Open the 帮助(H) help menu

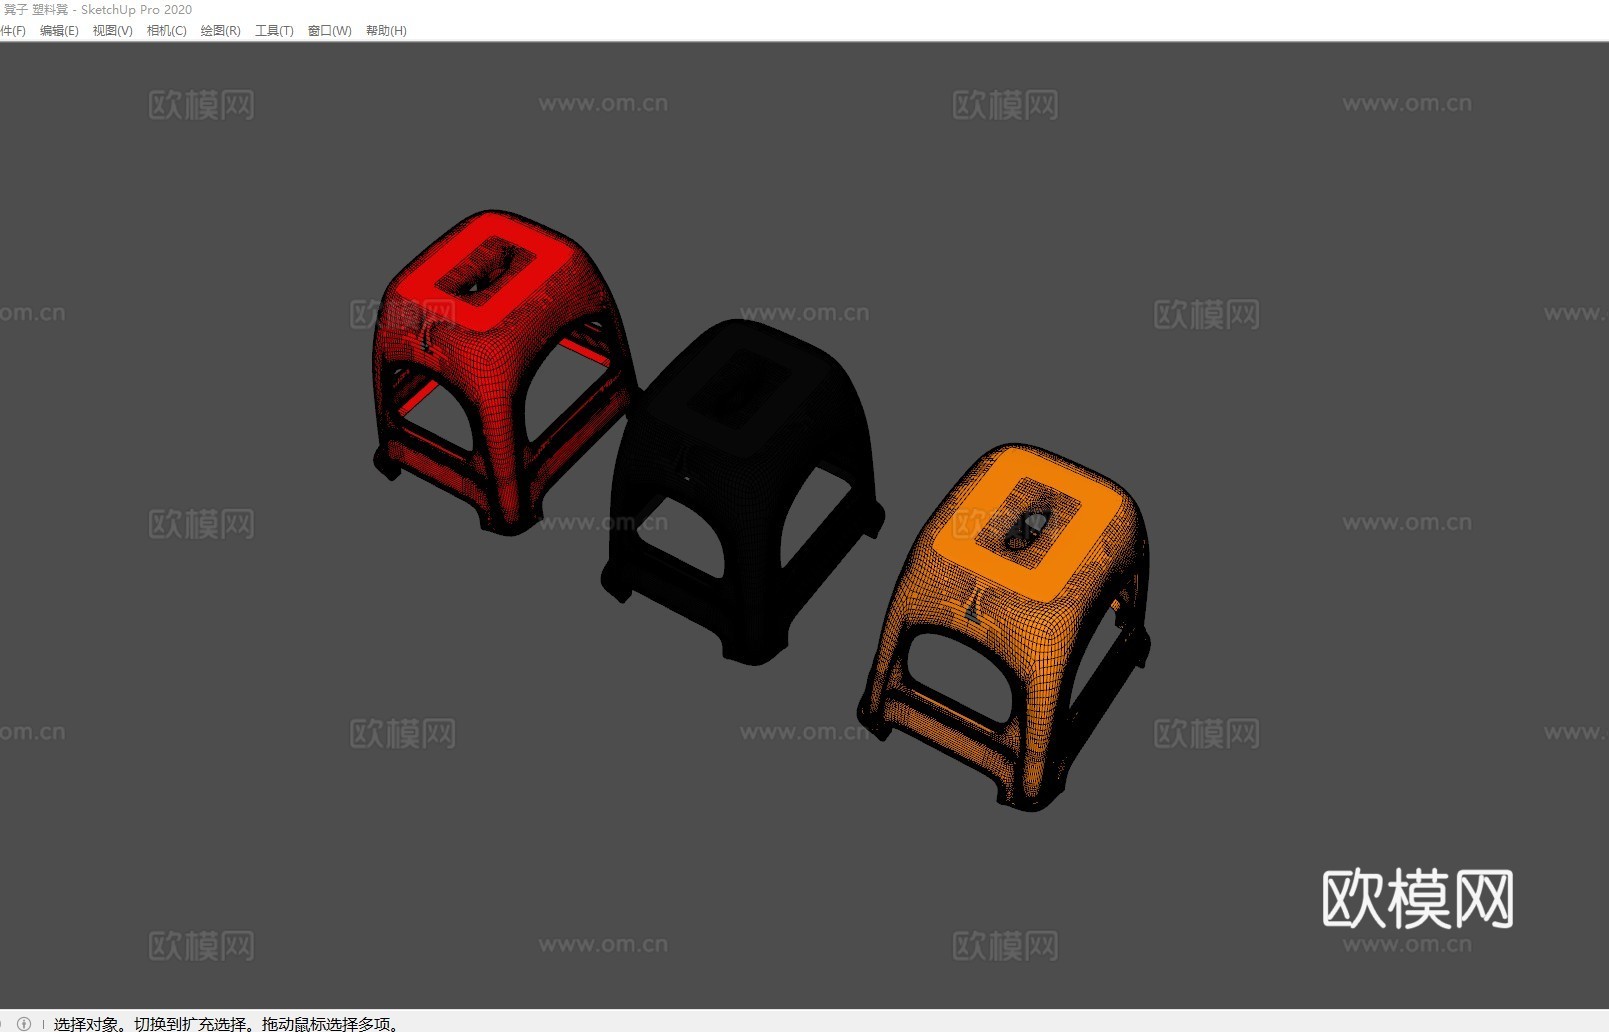tap(386, 31)
